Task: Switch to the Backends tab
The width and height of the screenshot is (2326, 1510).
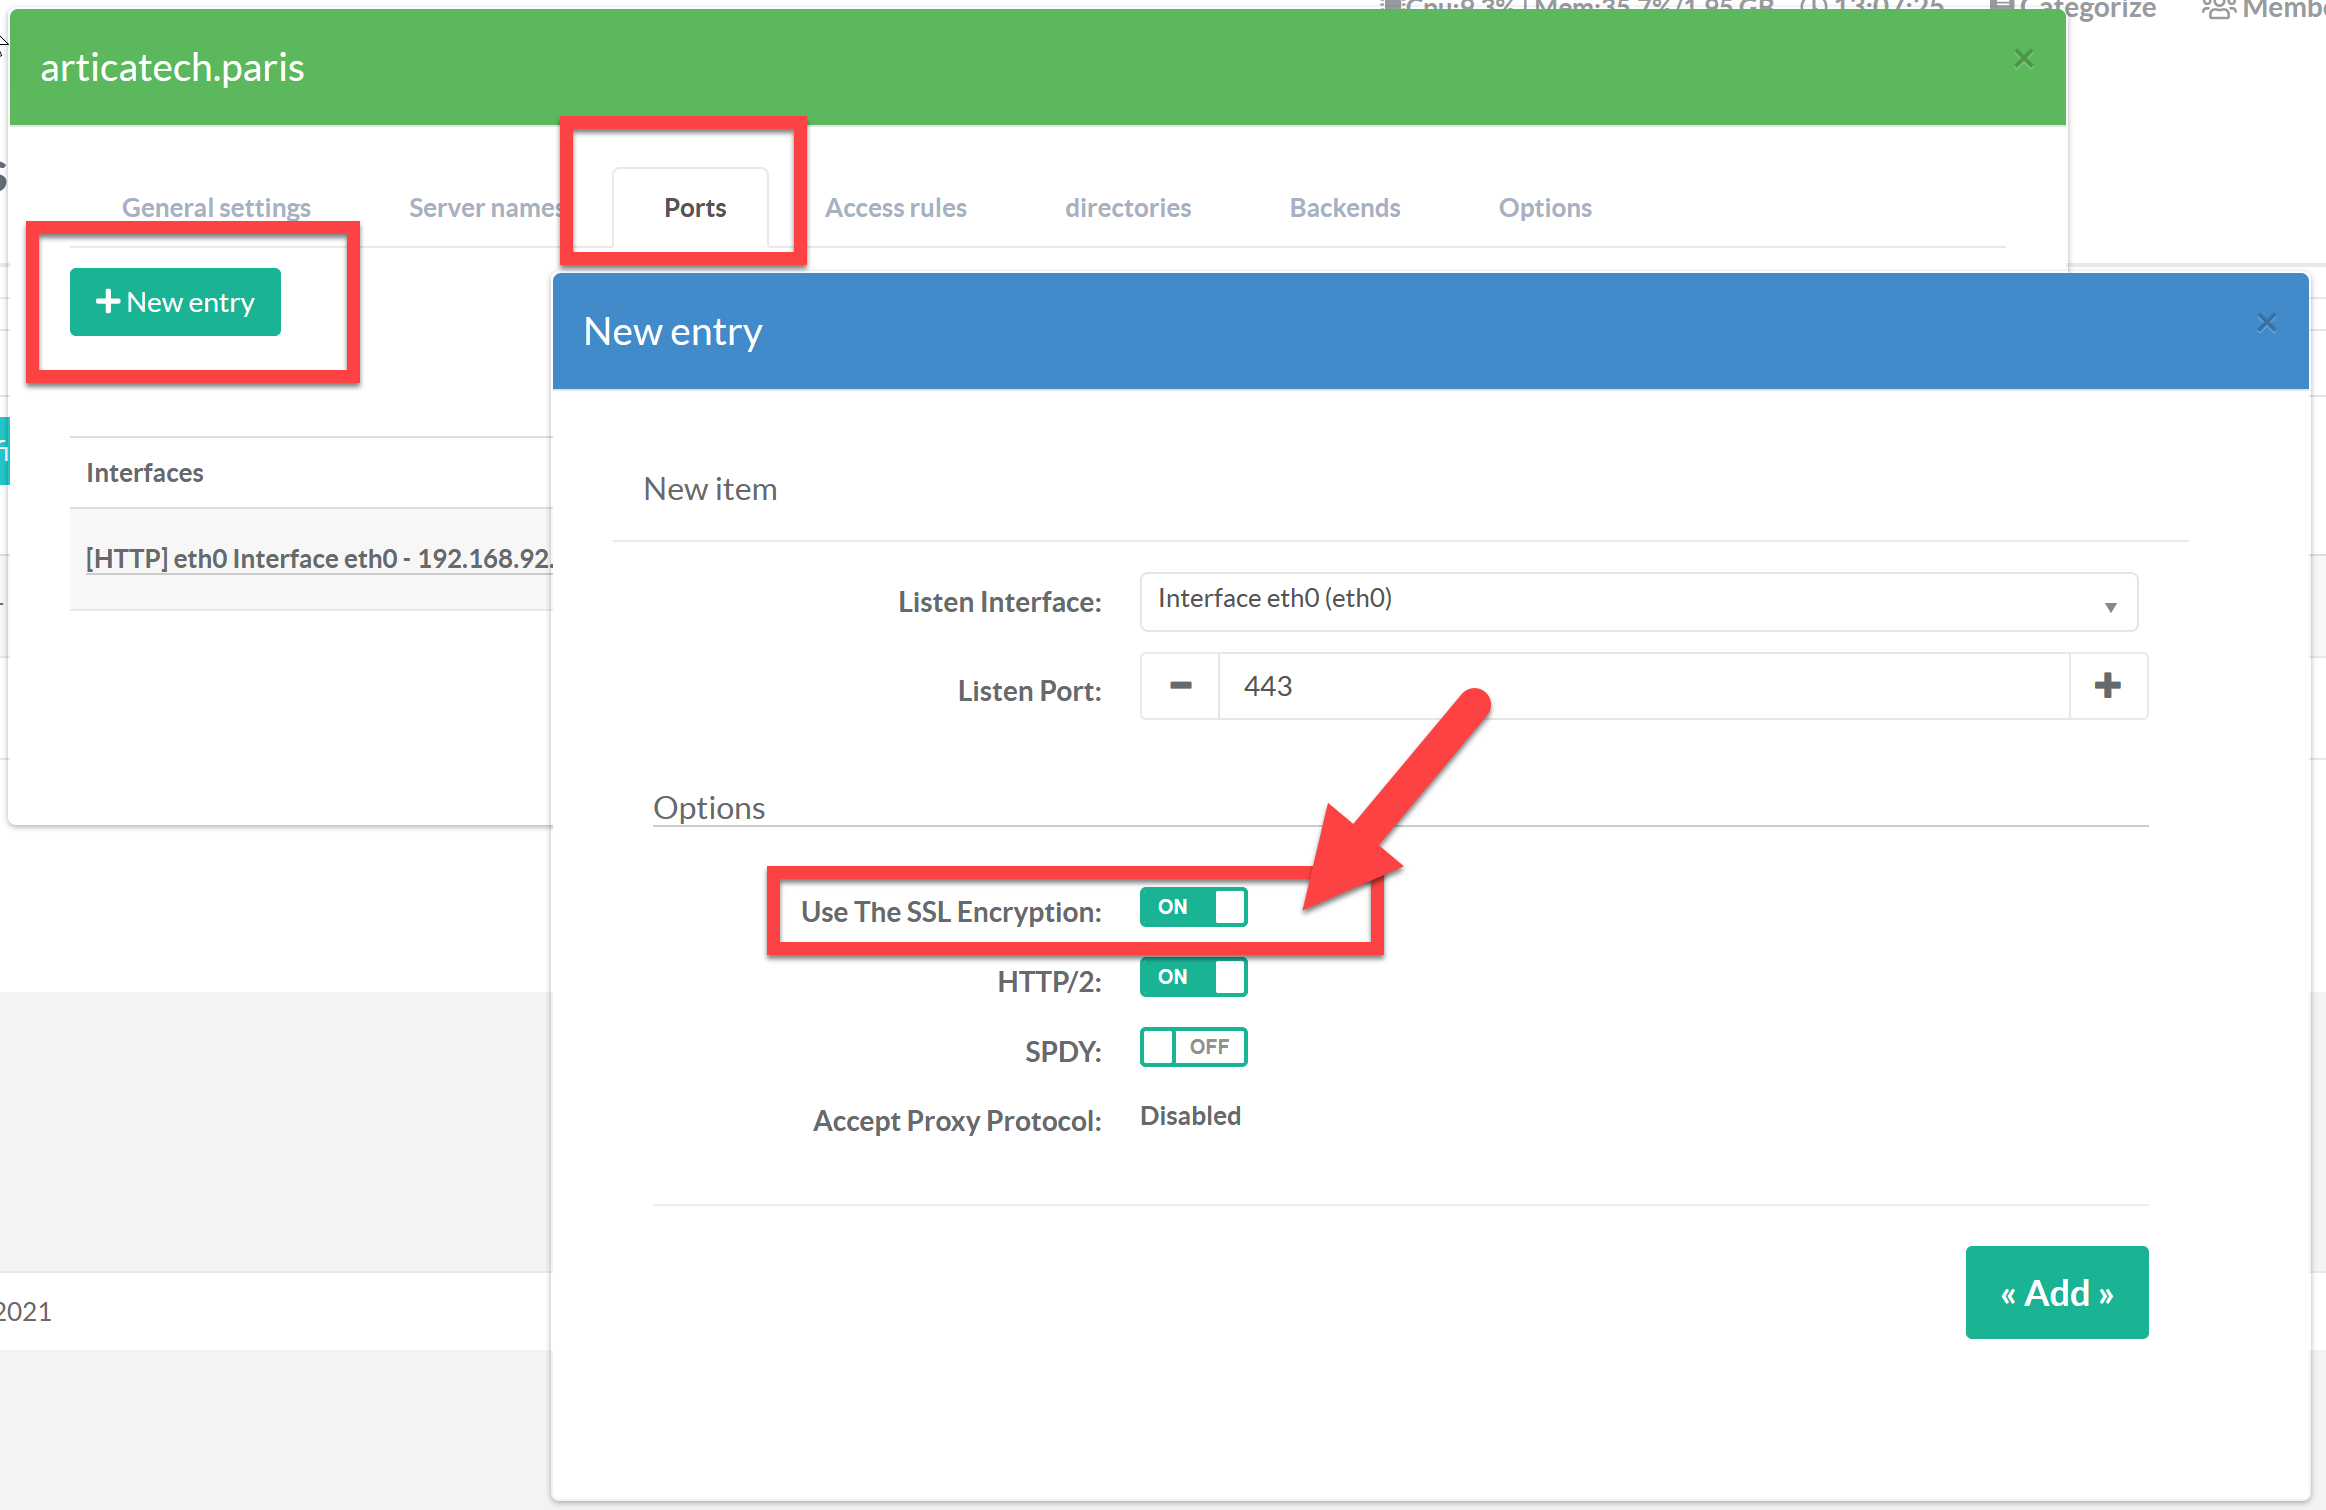Action: (1344, 208)
